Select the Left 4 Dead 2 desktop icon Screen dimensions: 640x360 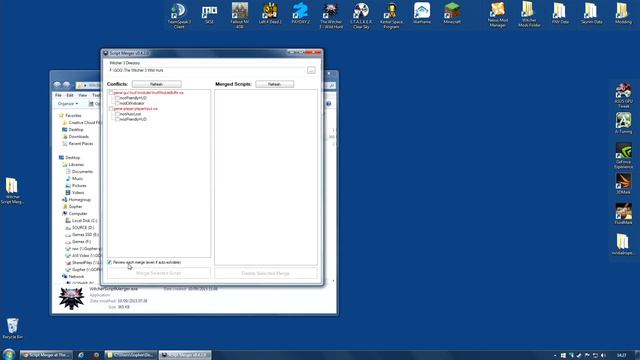[x=270, y=13]
